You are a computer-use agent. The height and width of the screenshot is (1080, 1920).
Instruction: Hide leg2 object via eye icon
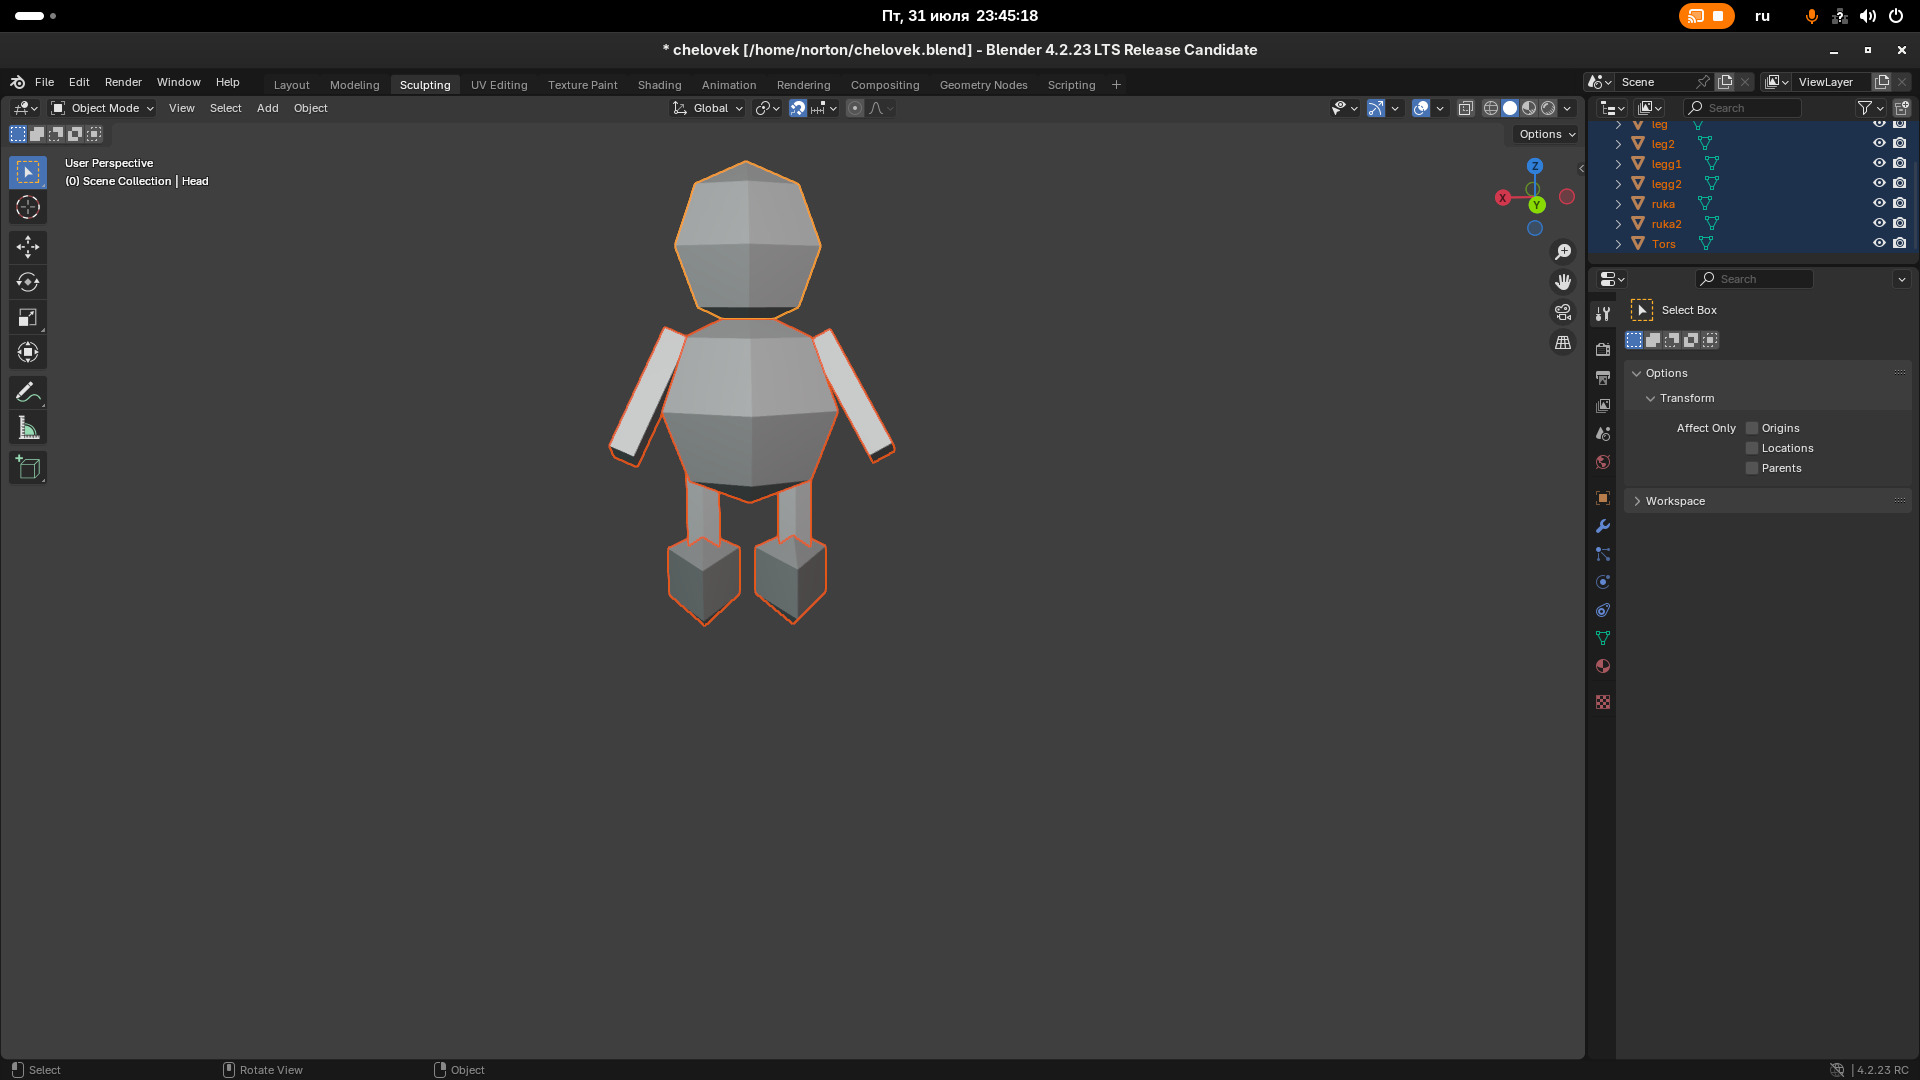point(1879,143)
